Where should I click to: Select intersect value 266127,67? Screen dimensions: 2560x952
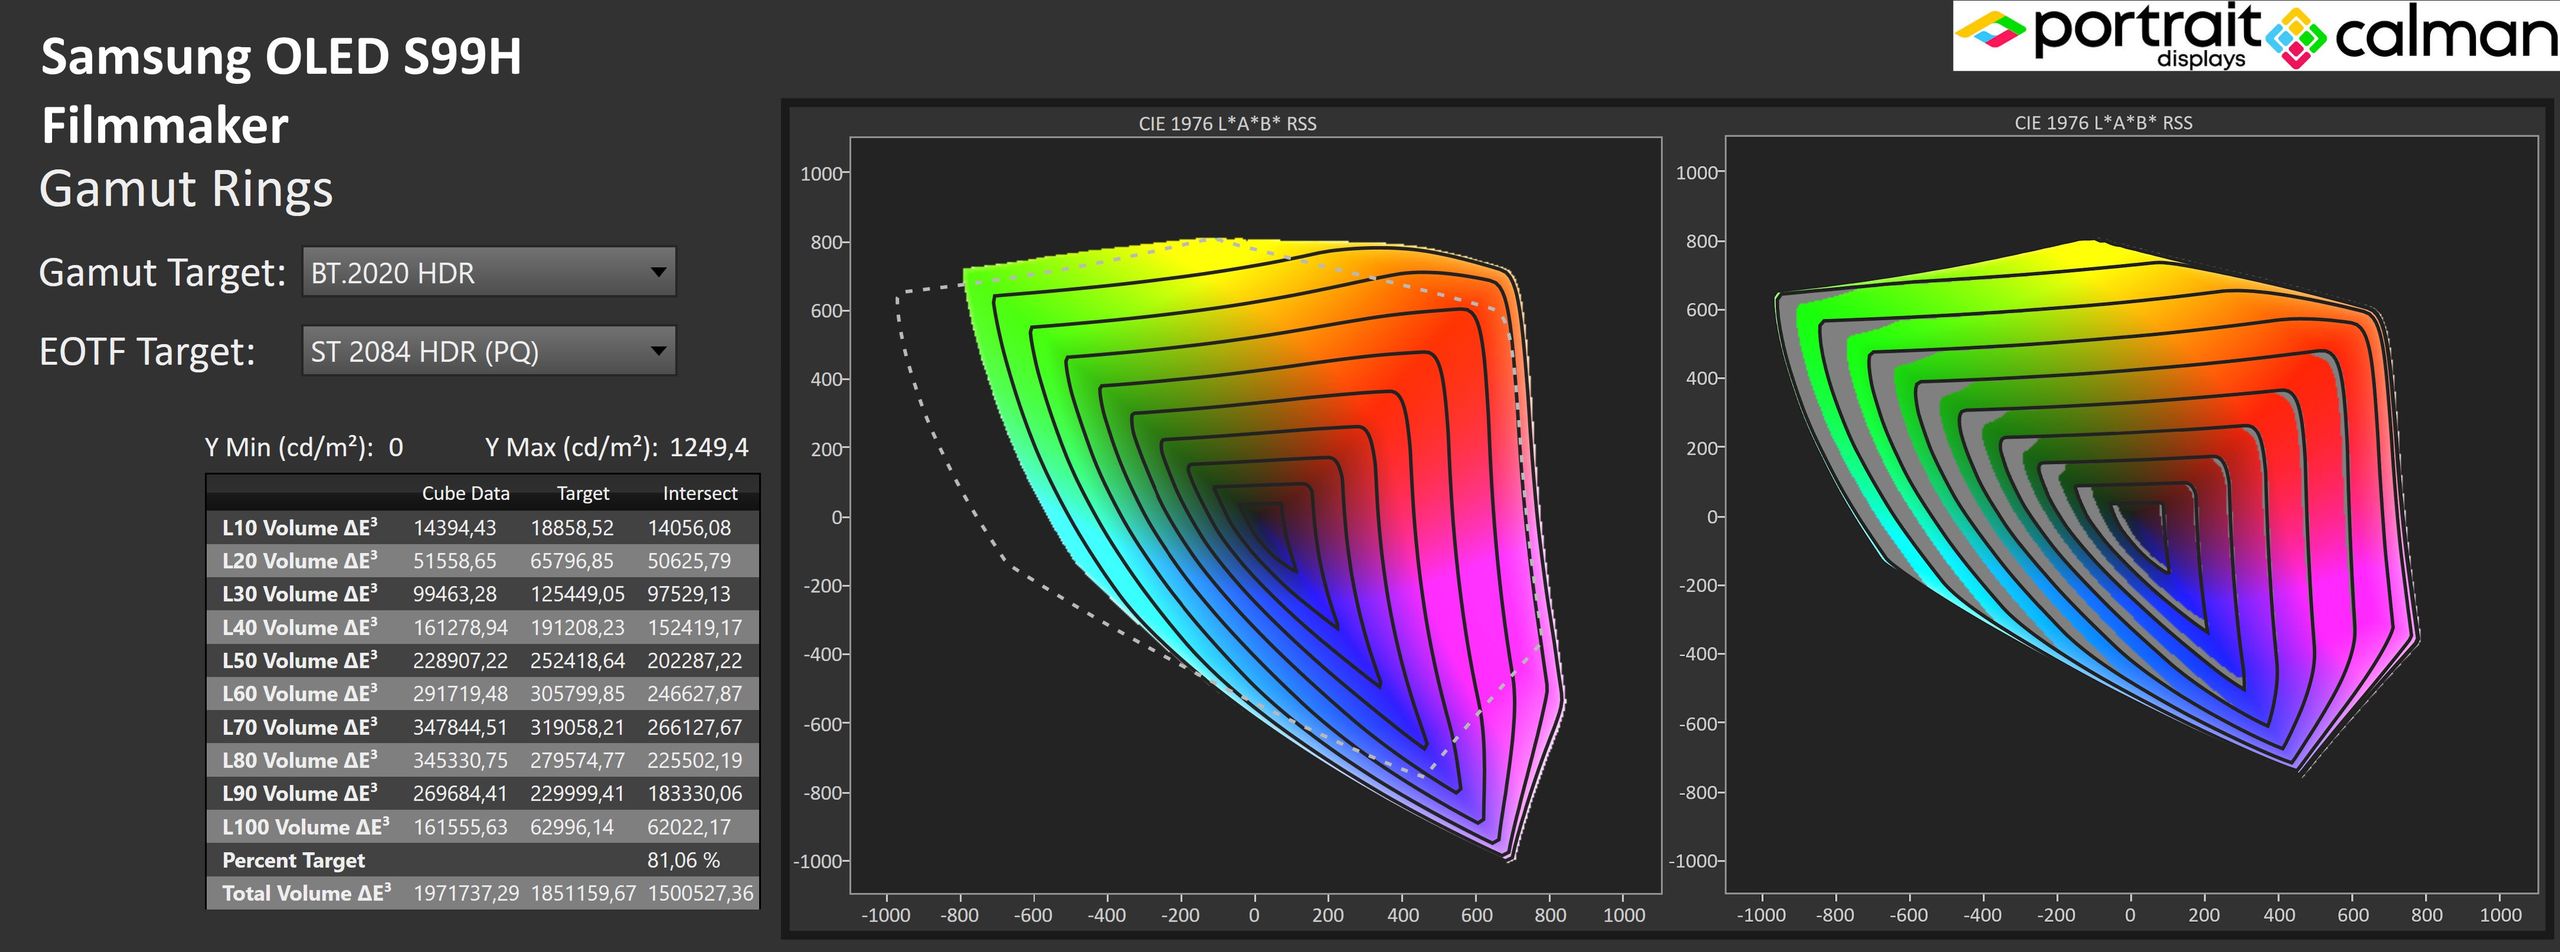tap(695, 728)
